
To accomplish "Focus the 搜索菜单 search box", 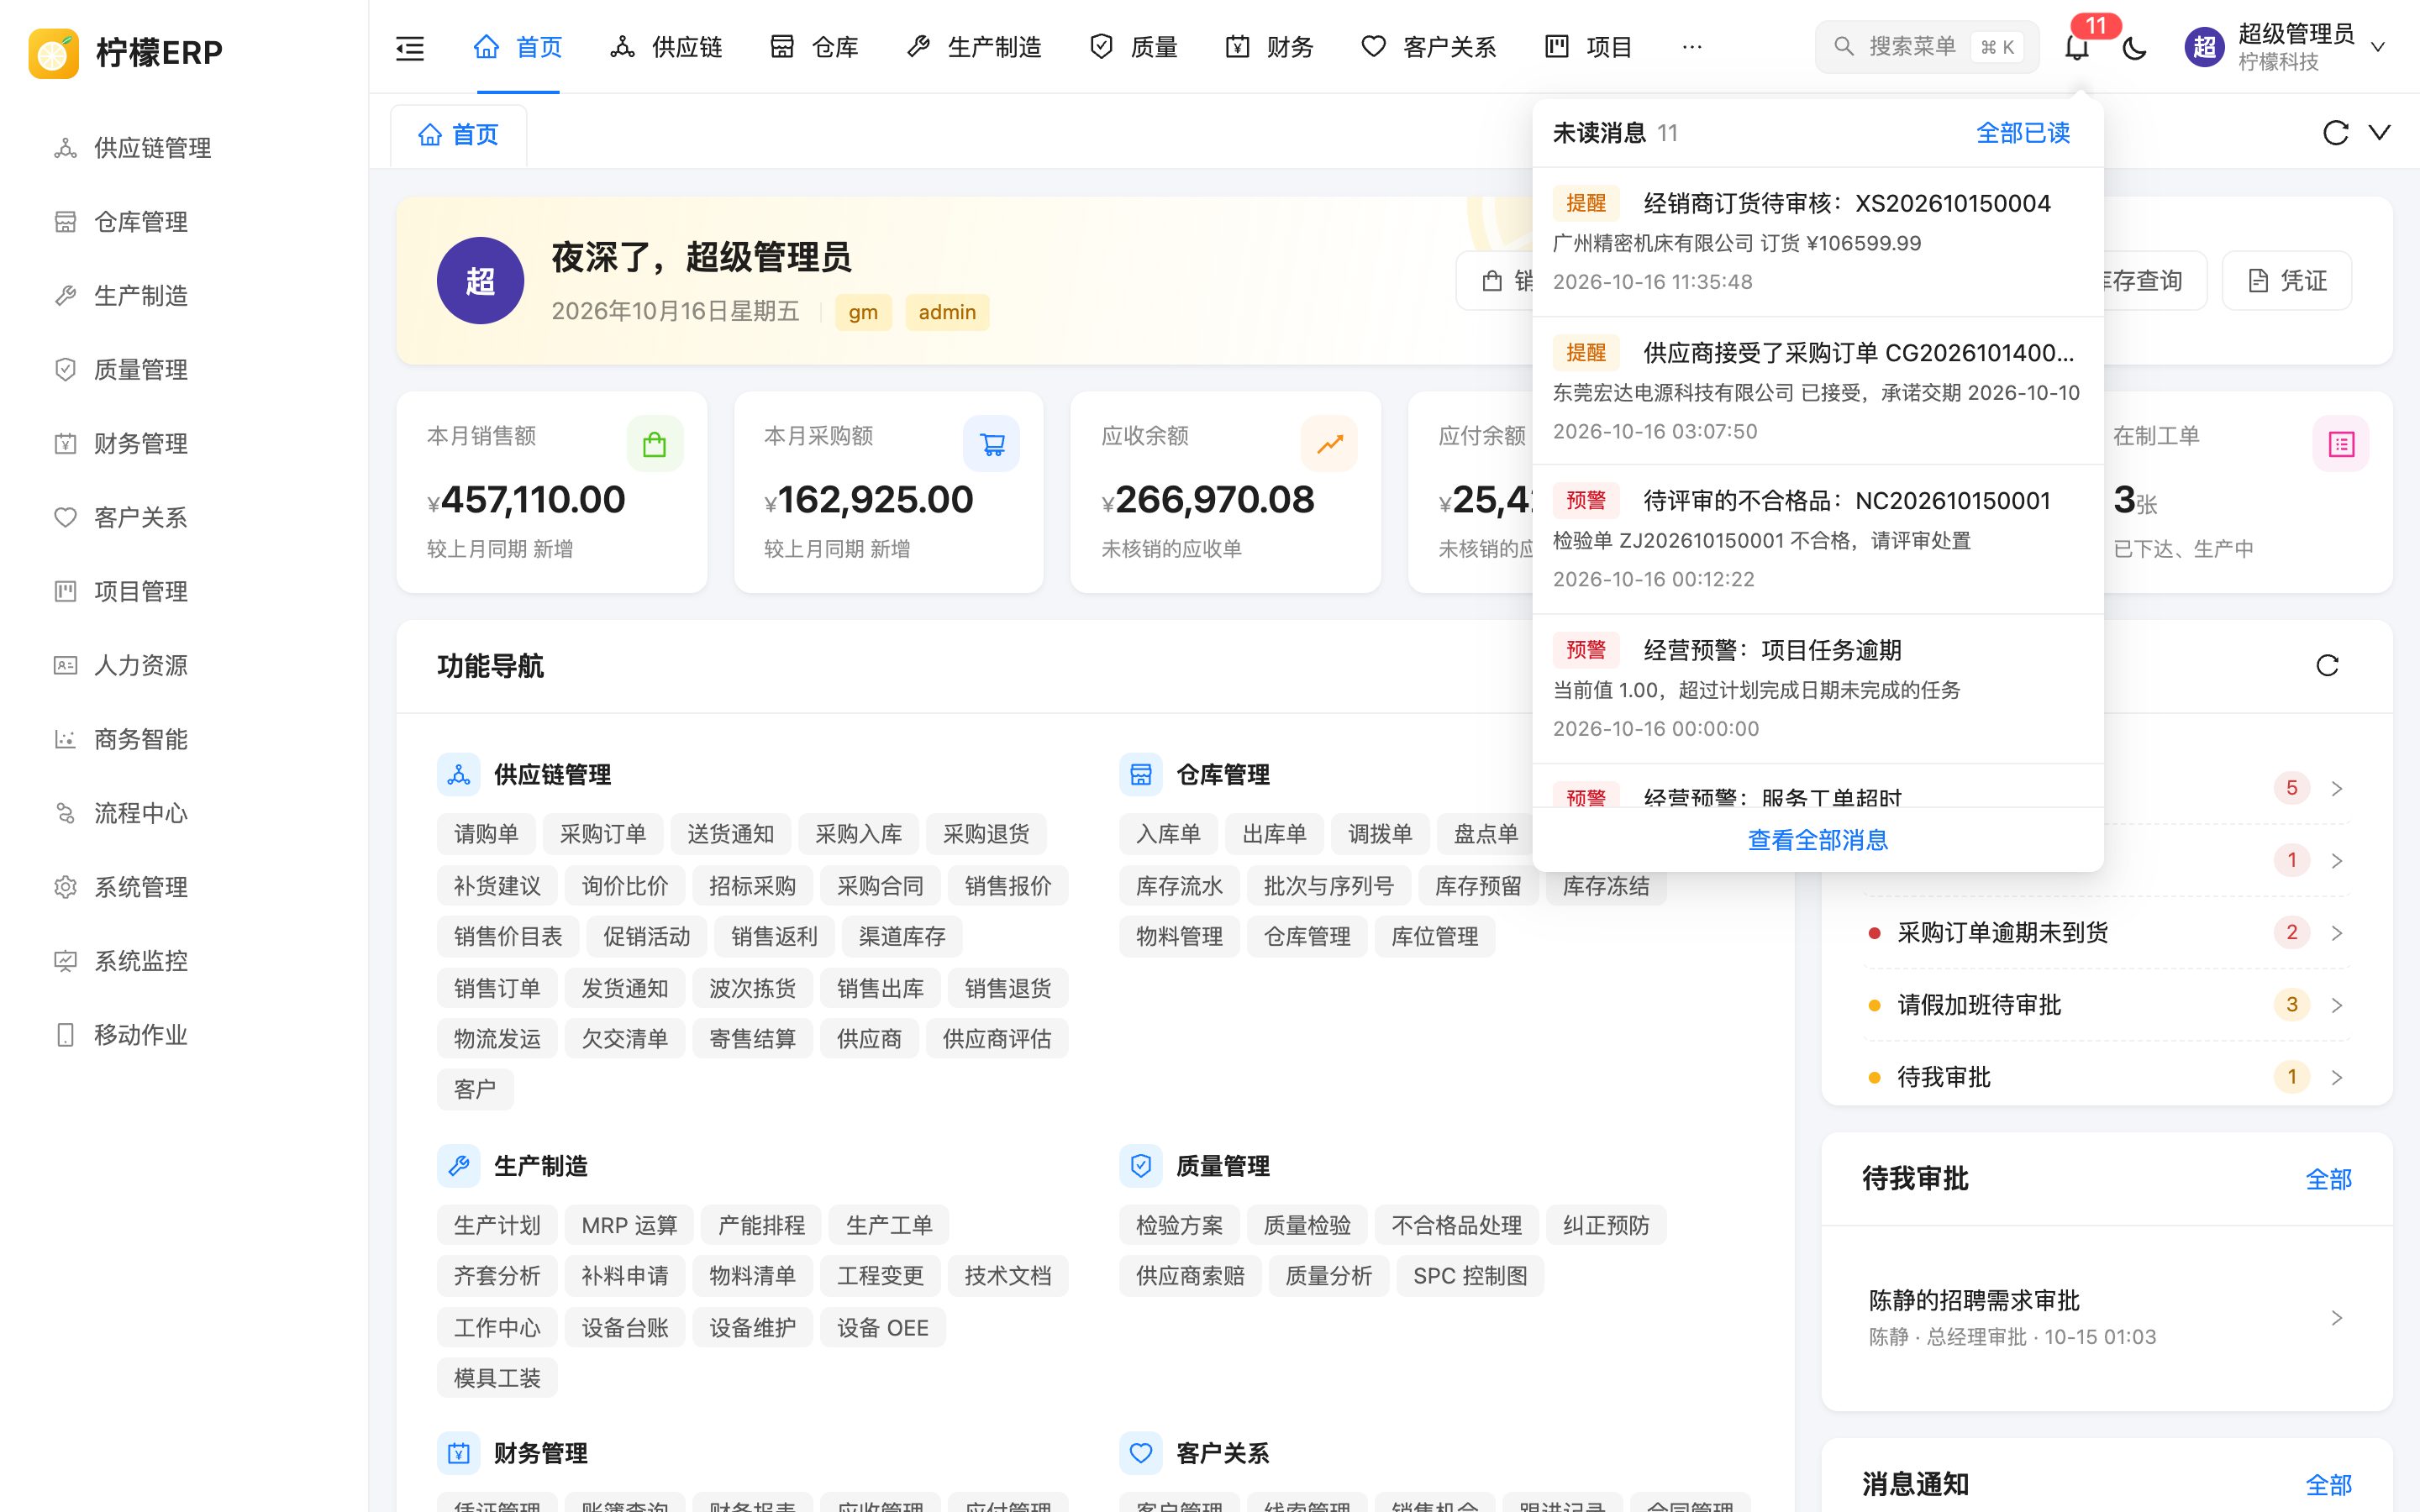I will coord(1927,47).
